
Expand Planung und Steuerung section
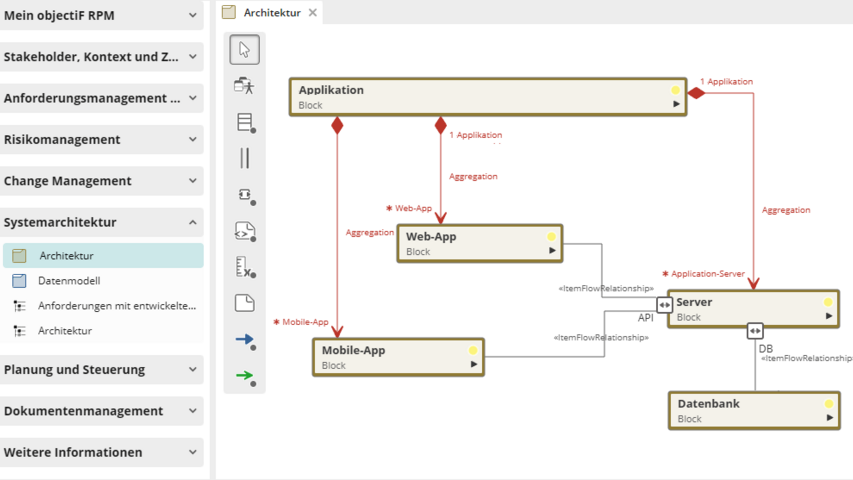coord(193,369)
